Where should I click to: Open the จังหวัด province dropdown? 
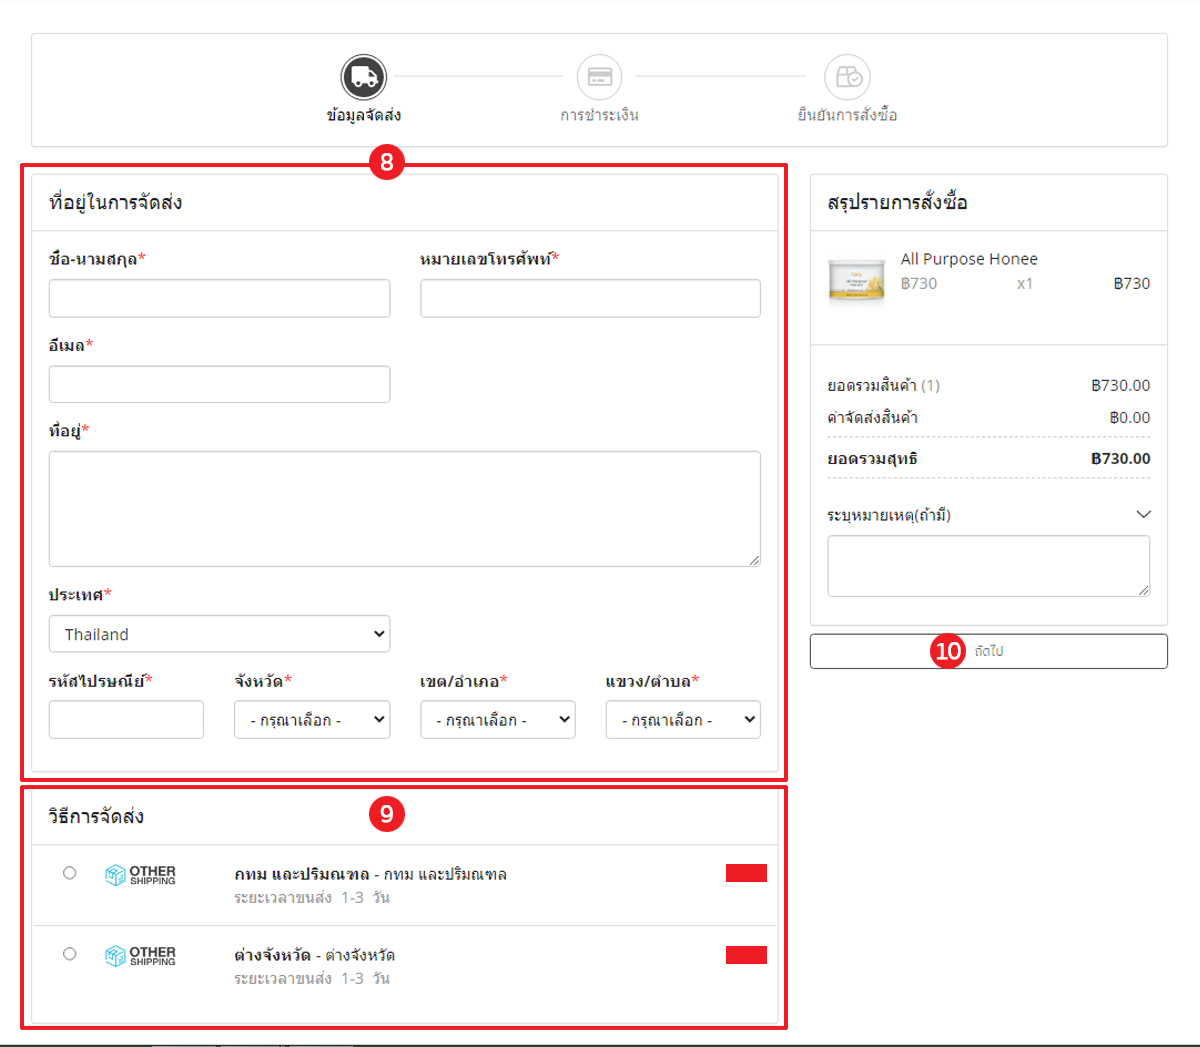[311, 720]
